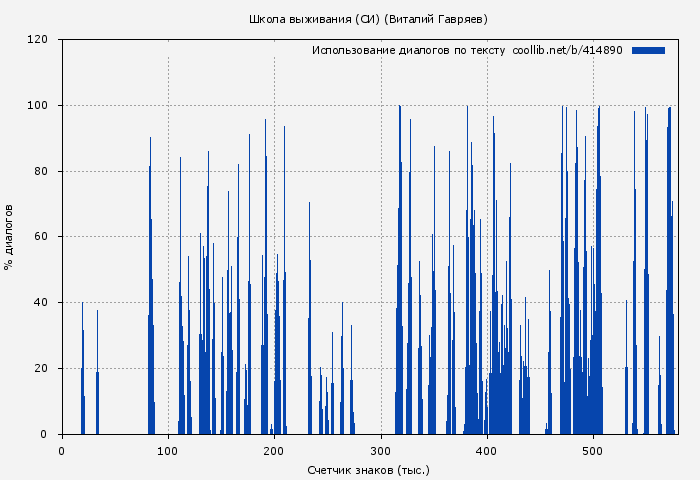Open the coollib.net/b/414890 legend text

click(567, 50)
